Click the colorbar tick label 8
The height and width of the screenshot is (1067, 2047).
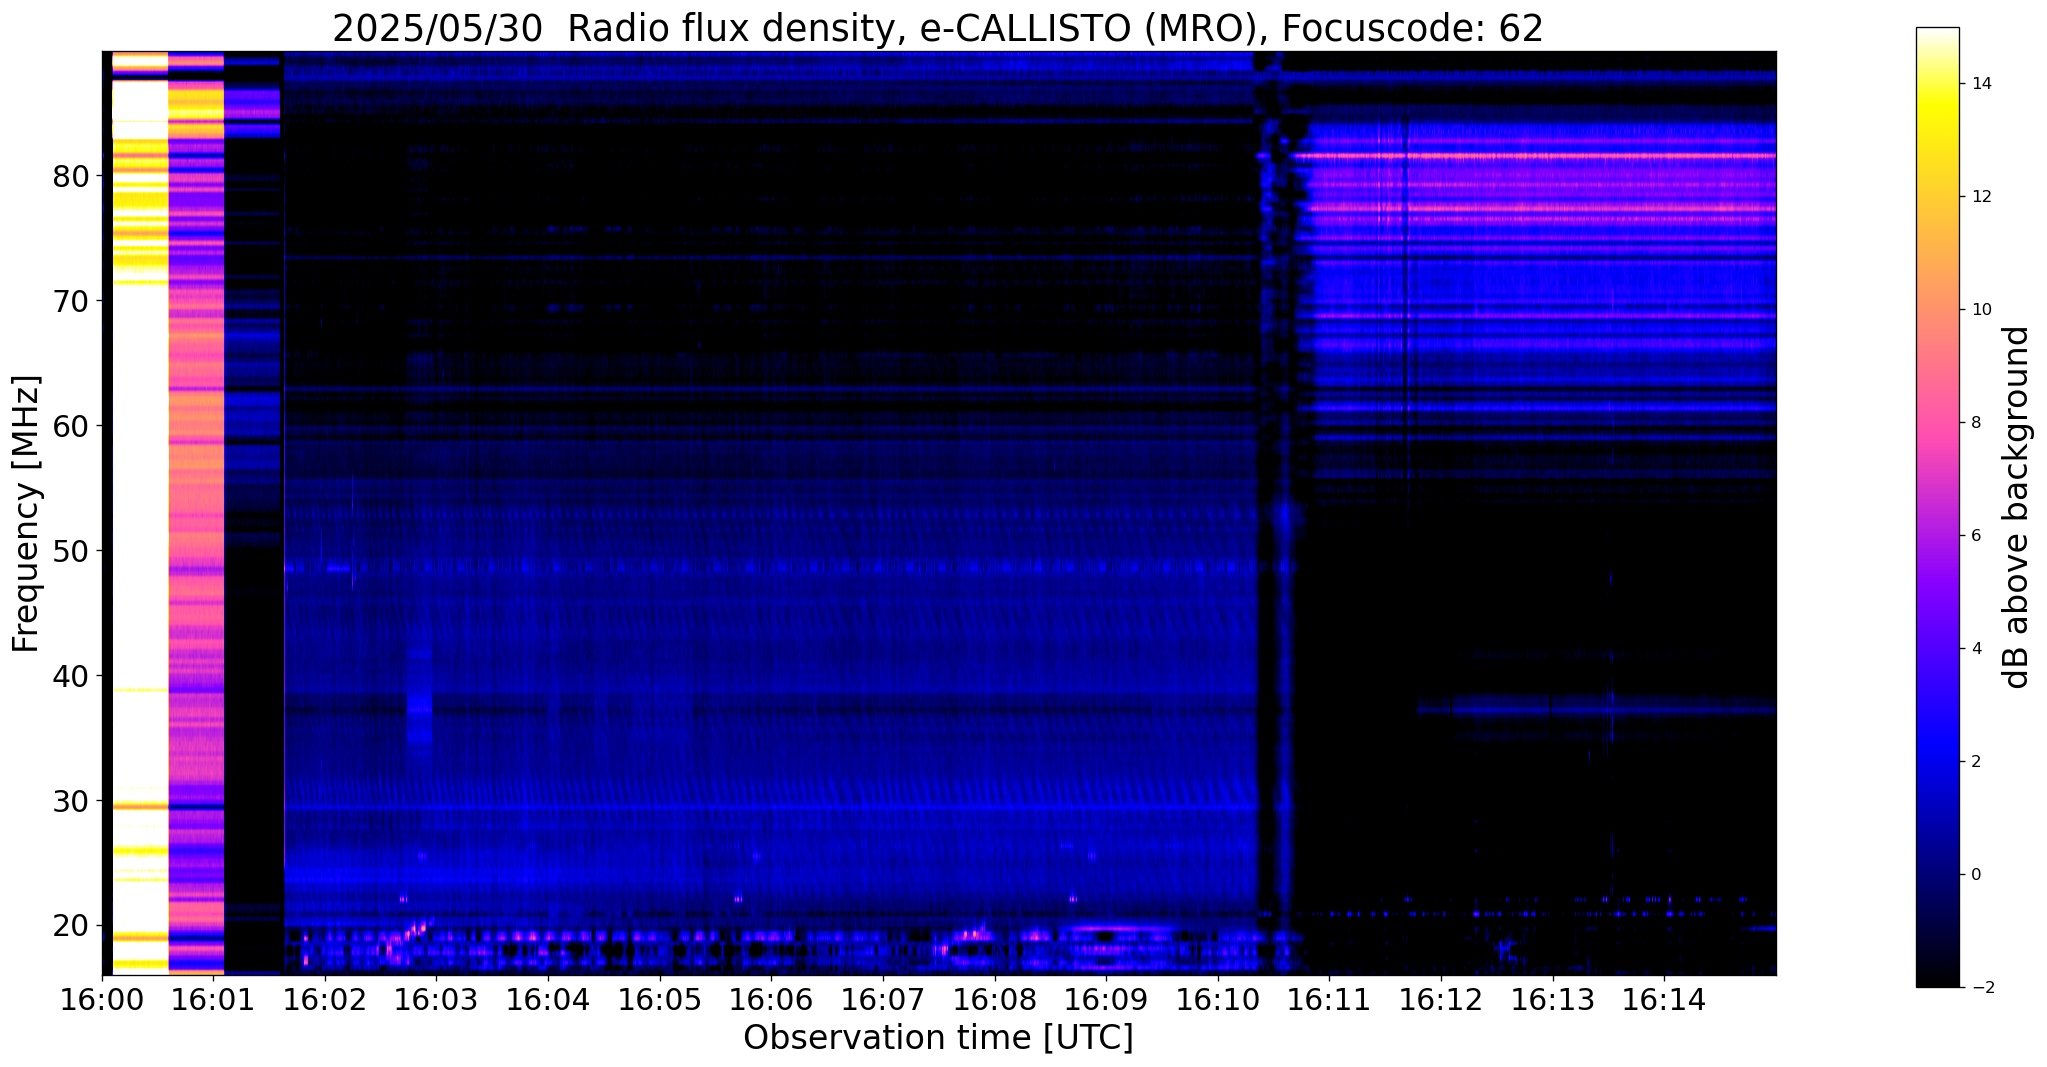pyautogui.click(x=1975, y=423)
